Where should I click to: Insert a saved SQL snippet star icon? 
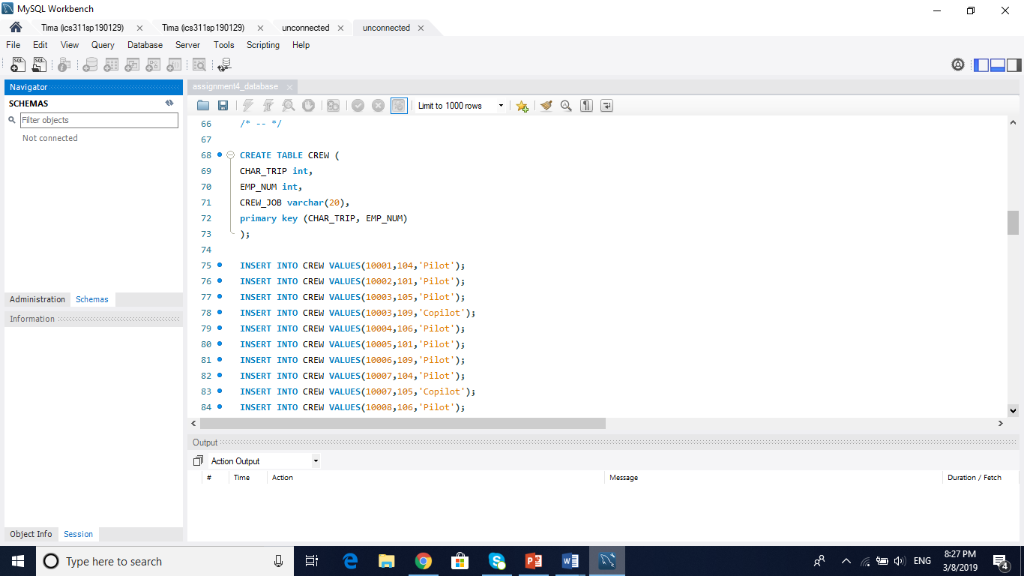click(521, 105)
